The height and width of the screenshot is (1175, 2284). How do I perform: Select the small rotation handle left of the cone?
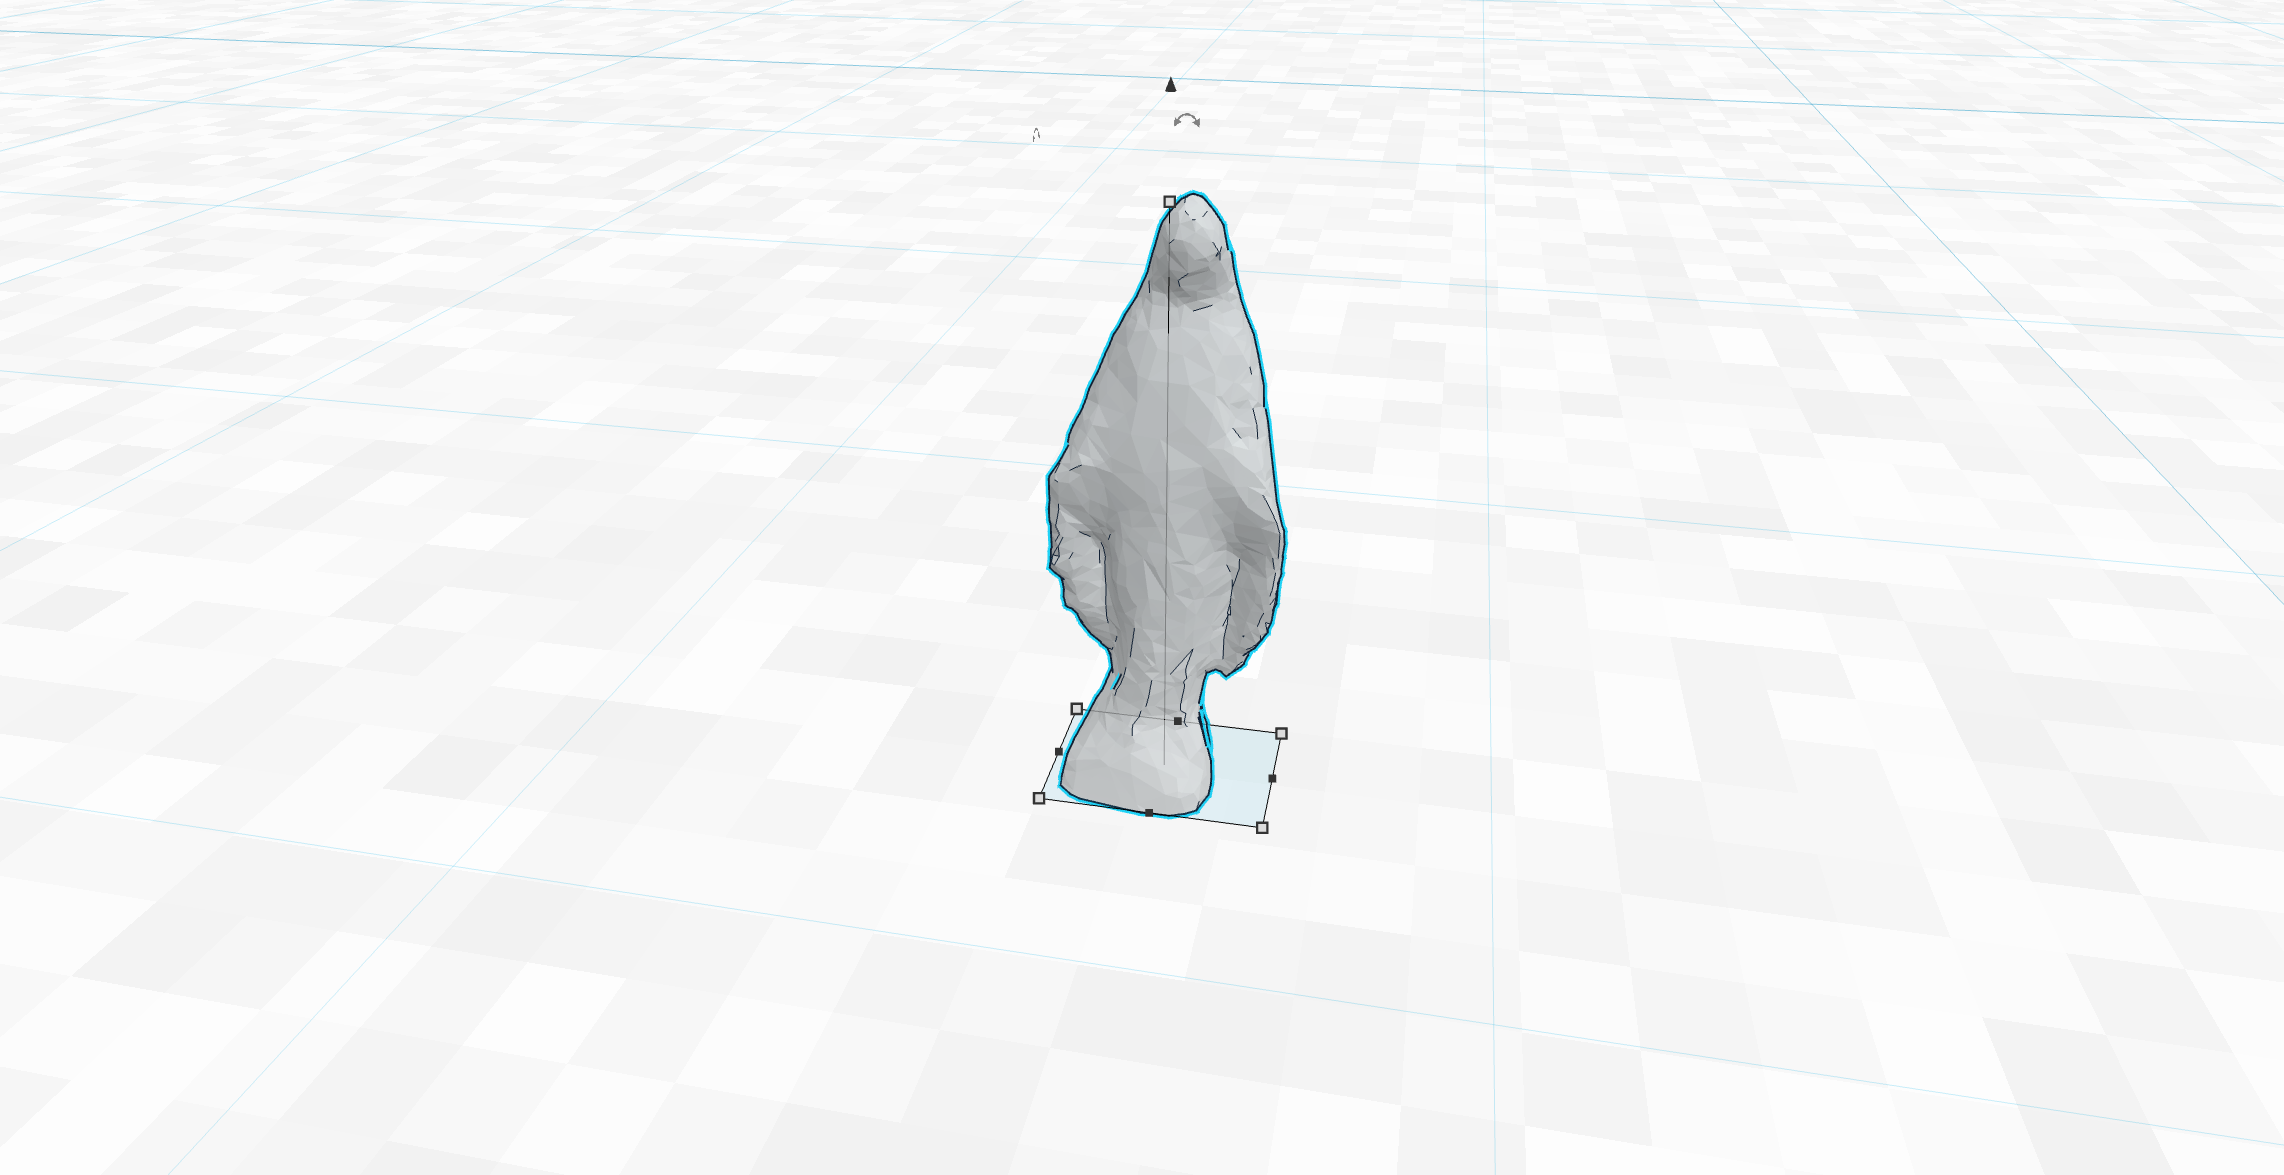1036,135
